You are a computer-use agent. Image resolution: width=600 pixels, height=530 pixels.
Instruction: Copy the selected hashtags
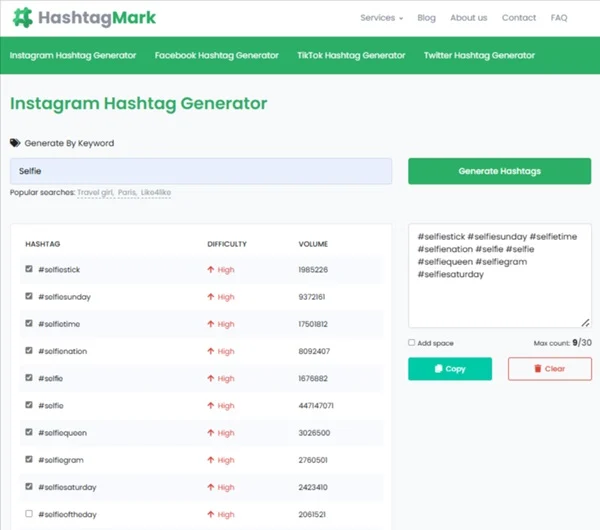[x=450, y=369]
